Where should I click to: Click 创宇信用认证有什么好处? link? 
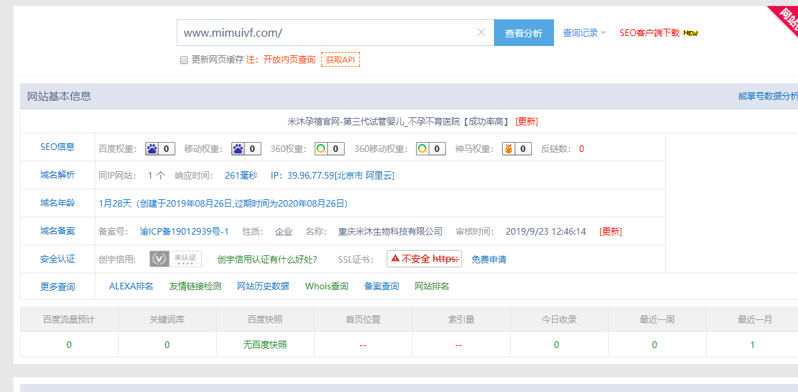(267, 260)
